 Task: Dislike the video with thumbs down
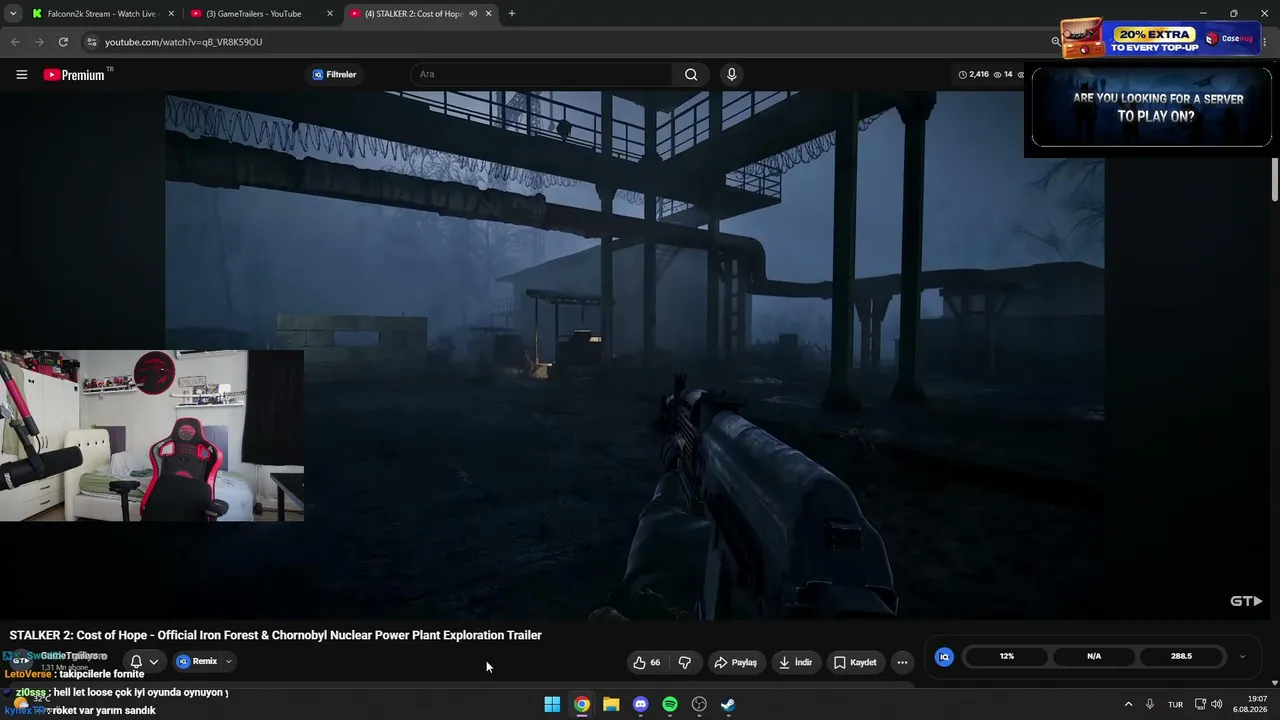[x=685, y=662]
